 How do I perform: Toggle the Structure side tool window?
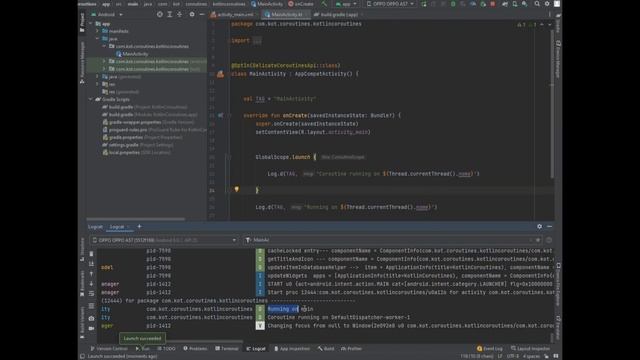click(82, 249)
